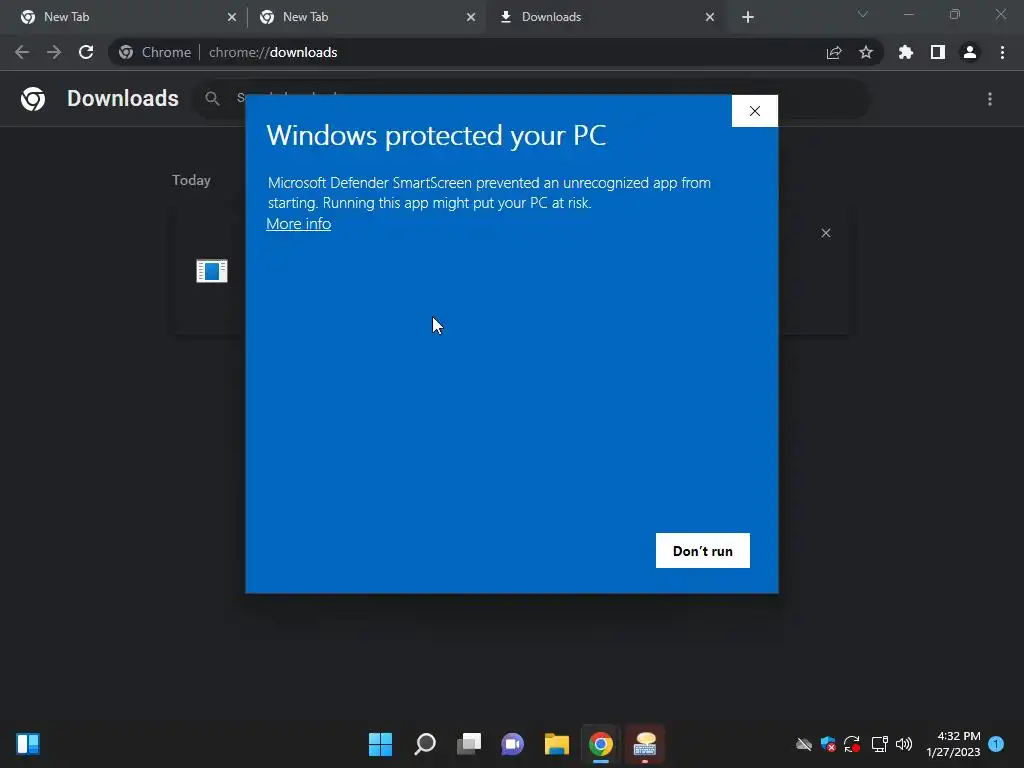
Task: Open the Chrome profile avatar
Action: (970, 52)
